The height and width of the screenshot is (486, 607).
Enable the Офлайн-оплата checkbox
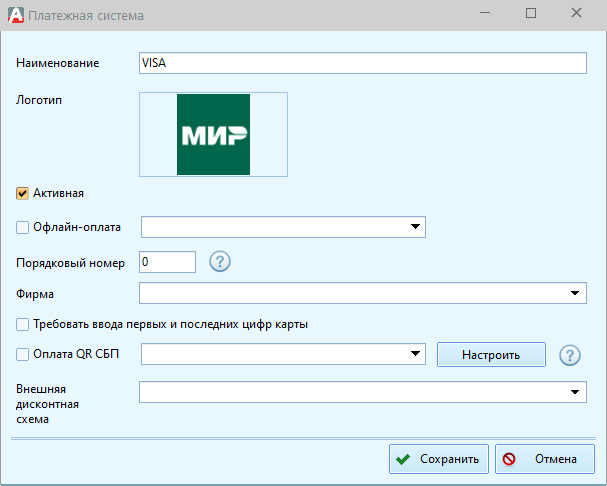pyautogui.click(x=22, y=227)
